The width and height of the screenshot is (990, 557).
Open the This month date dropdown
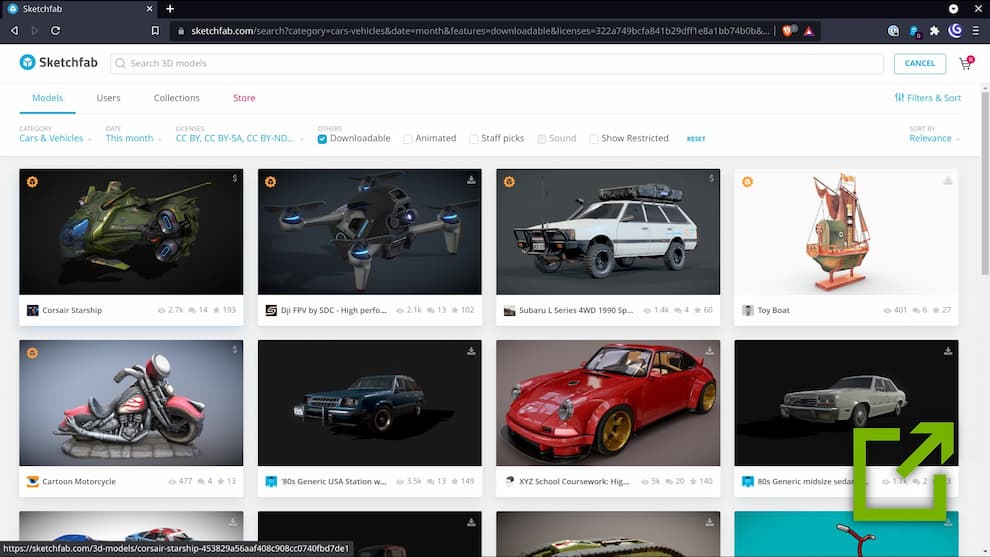point(133,139)
